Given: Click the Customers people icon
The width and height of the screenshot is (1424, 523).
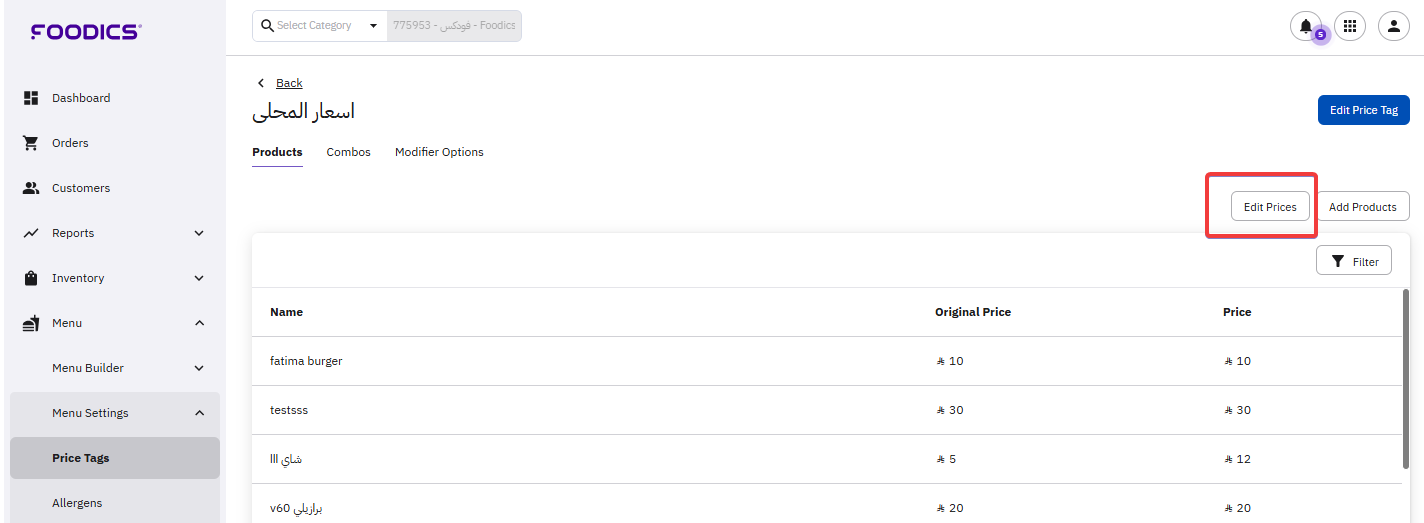Looking at the screenshot, I should tap(31, 188).
